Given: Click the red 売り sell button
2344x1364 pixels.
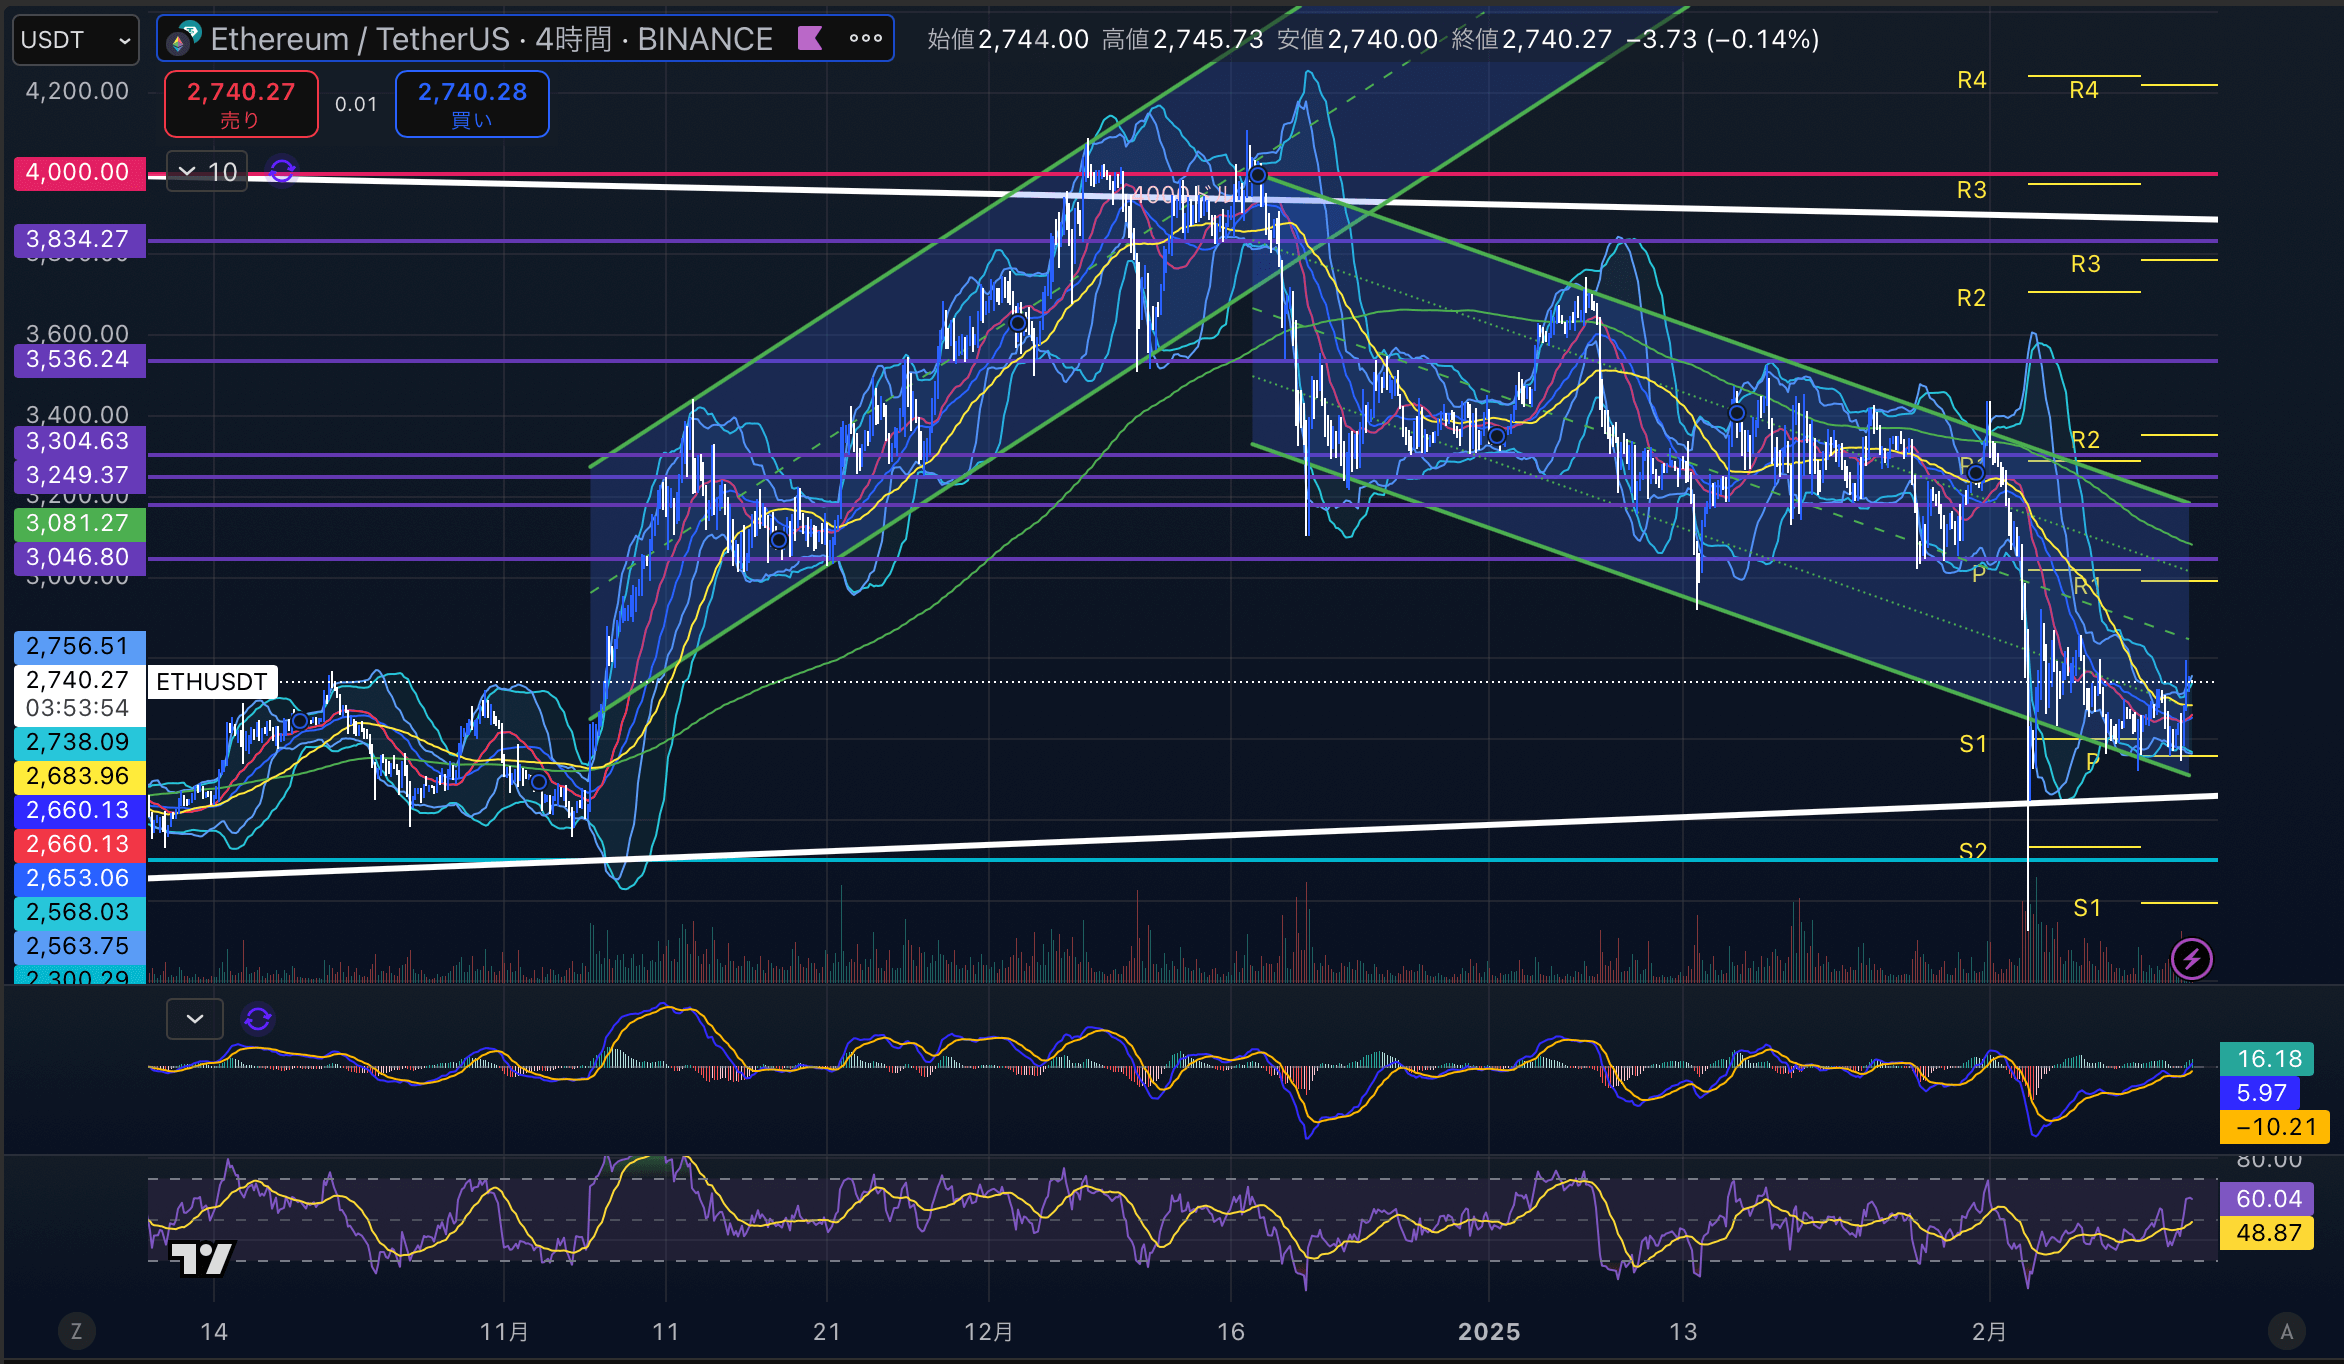Looking at the screenshot, I should pos(241,104).
